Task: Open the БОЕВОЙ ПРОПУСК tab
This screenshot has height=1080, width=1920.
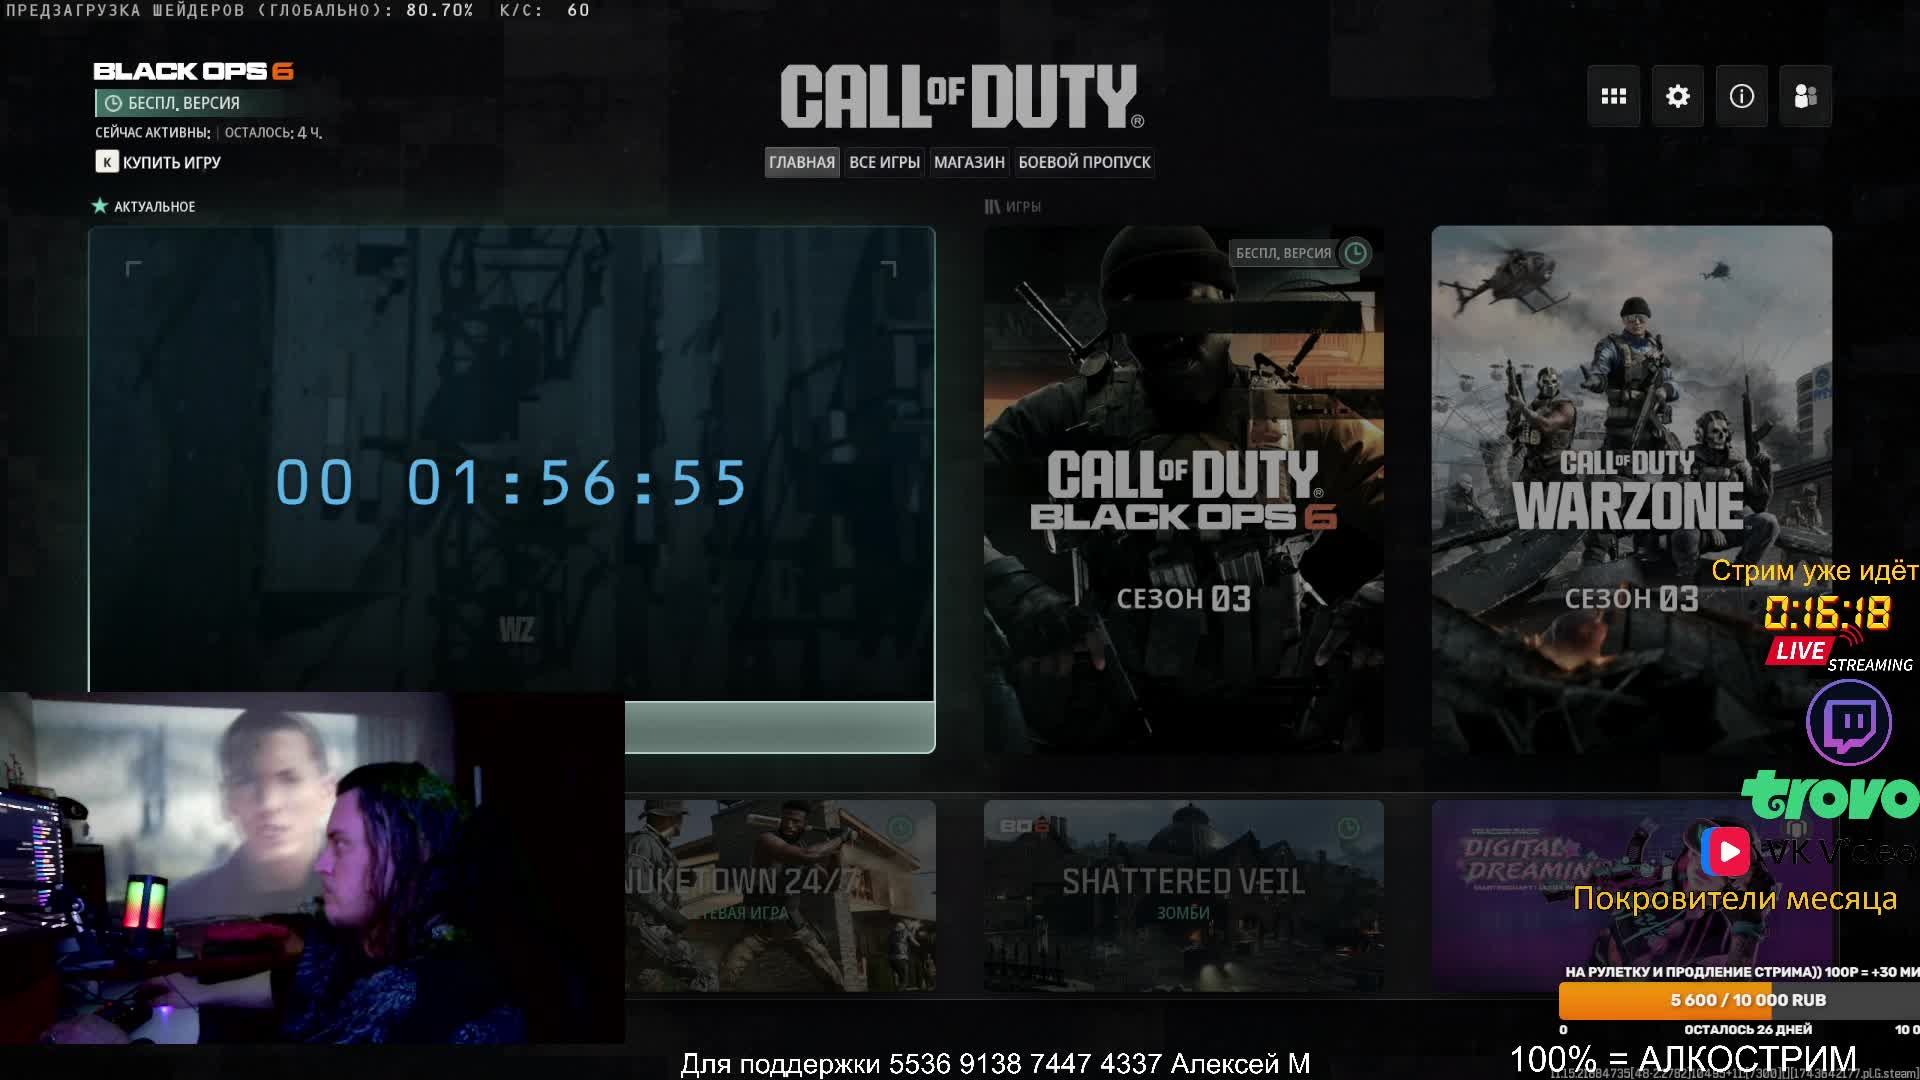Action: coord(1084,162)
